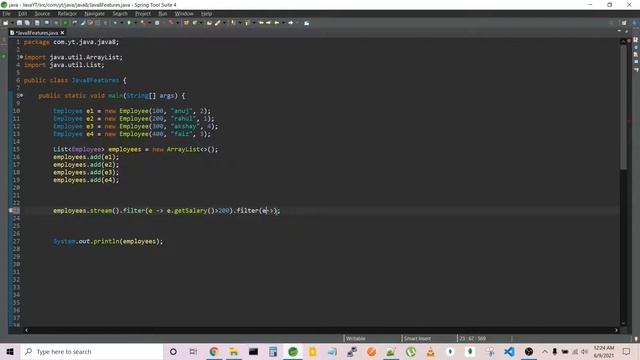Close the Java8Features.java editor tab
This screenshot has height=360, width=640.
tap(62, 33)
